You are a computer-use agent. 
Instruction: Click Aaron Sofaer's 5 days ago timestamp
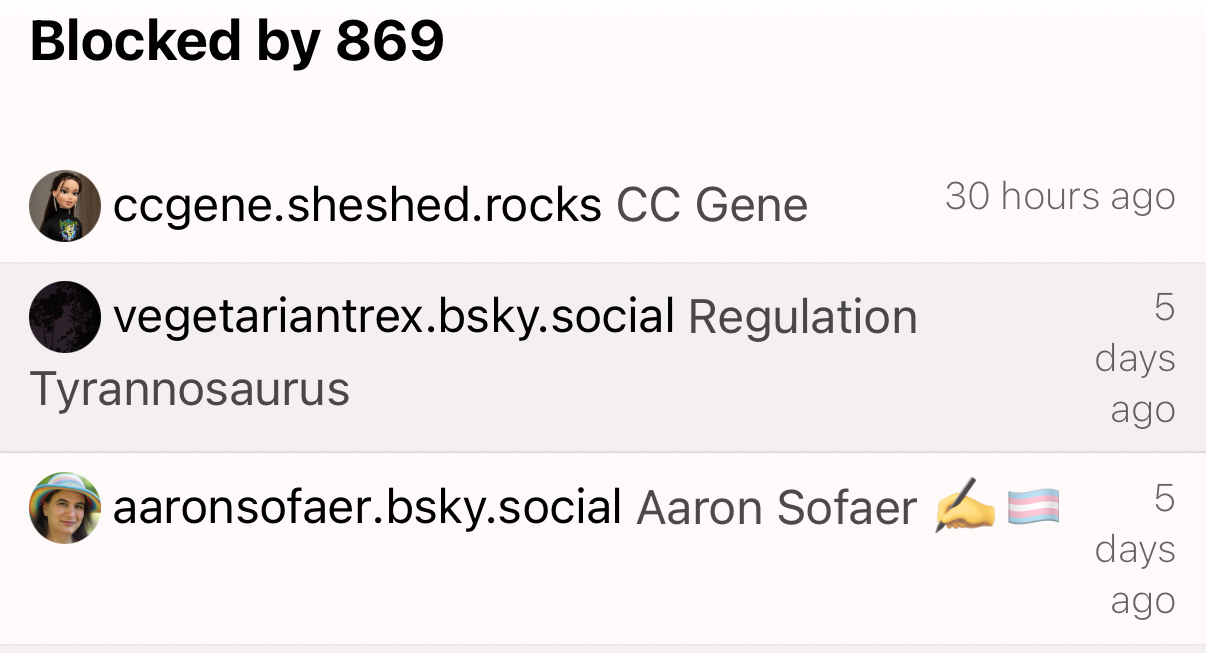click(x=1135, y=549)
